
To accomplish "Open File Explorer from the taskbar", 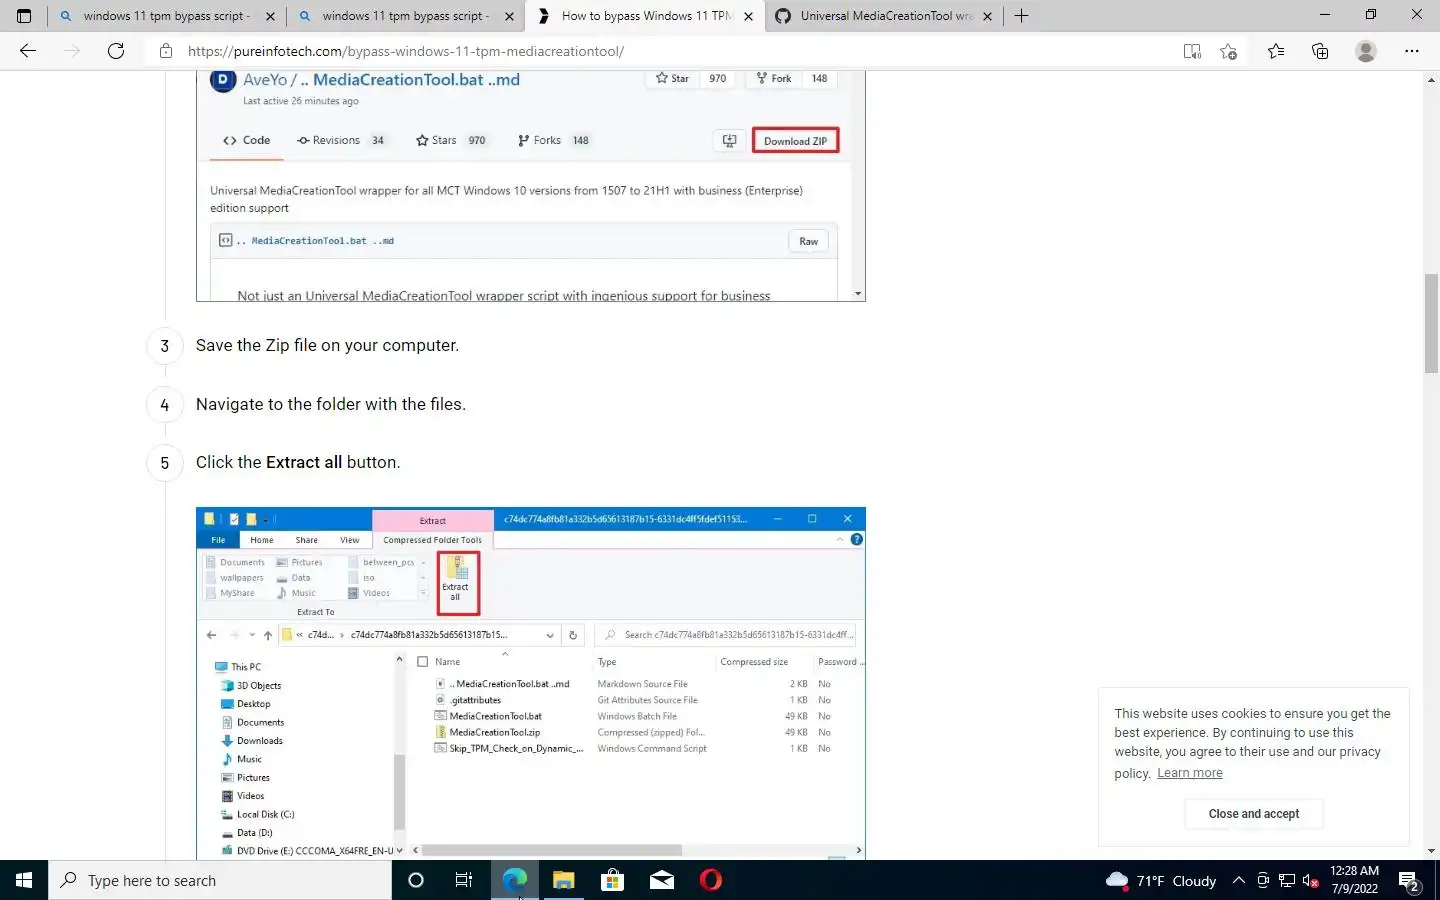I will pos(563,880).
